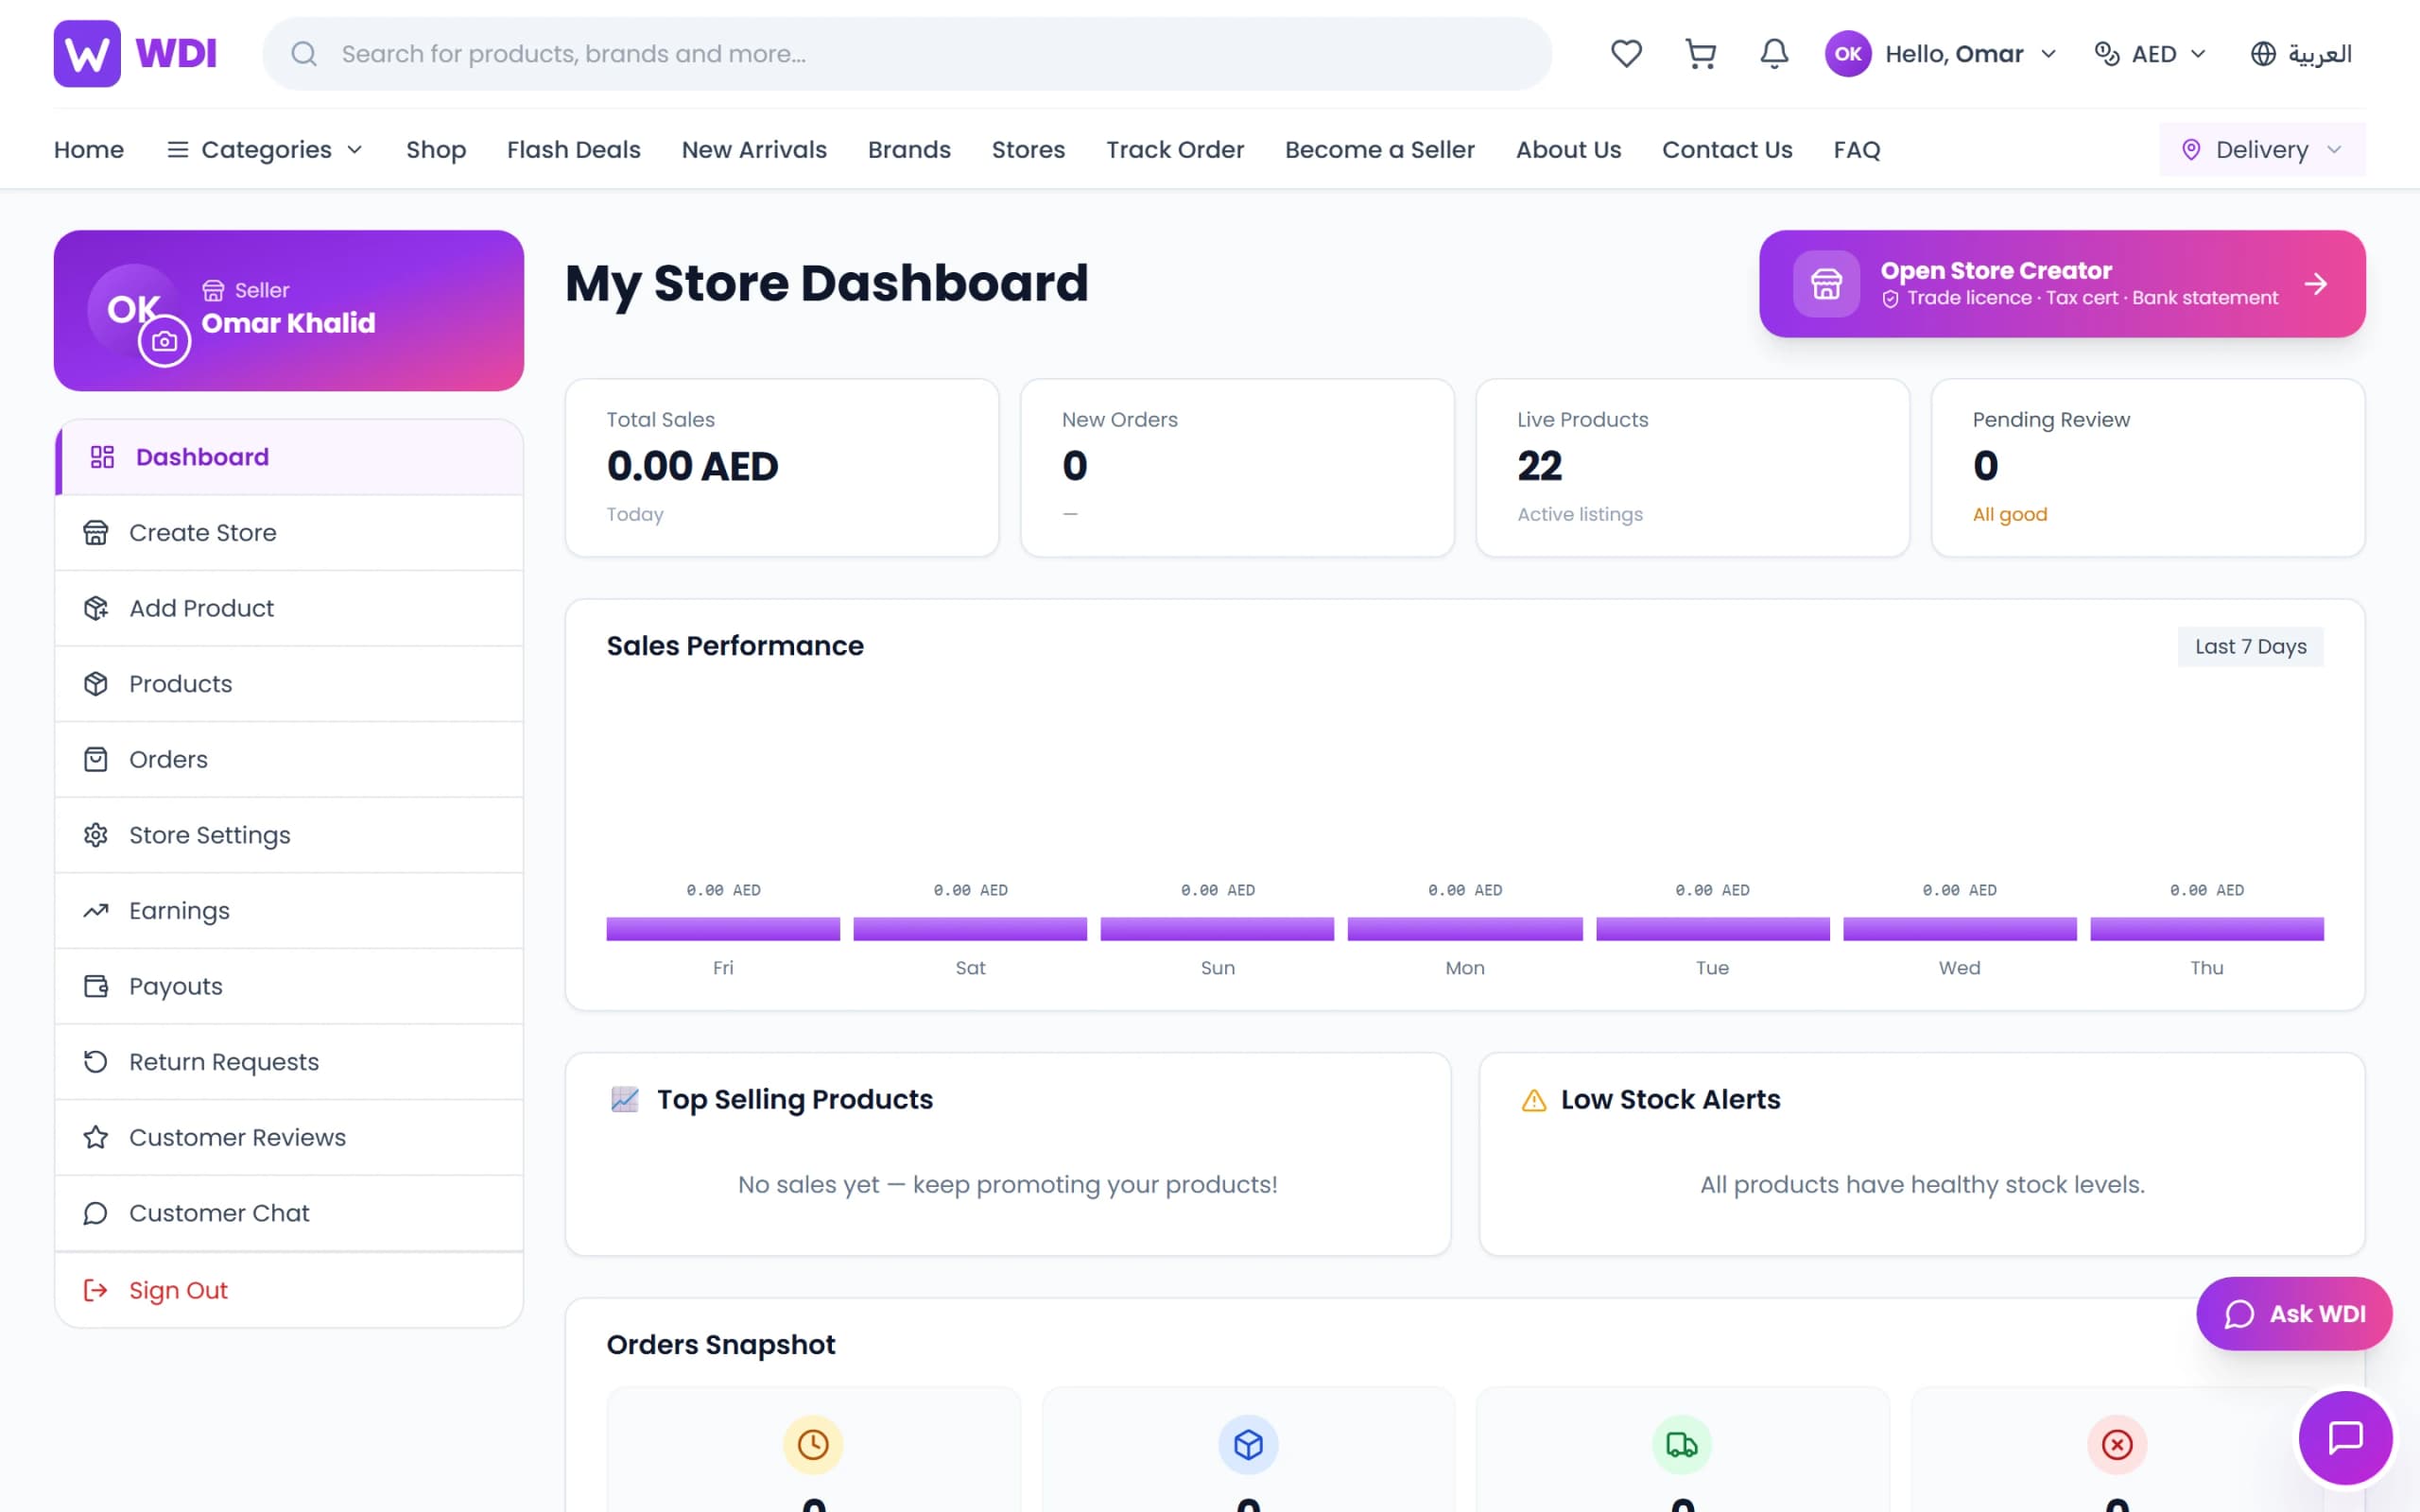Click the Pending Review card
The width and height of the screenshot is (2420, 1512).
(x=2148, y=468)
